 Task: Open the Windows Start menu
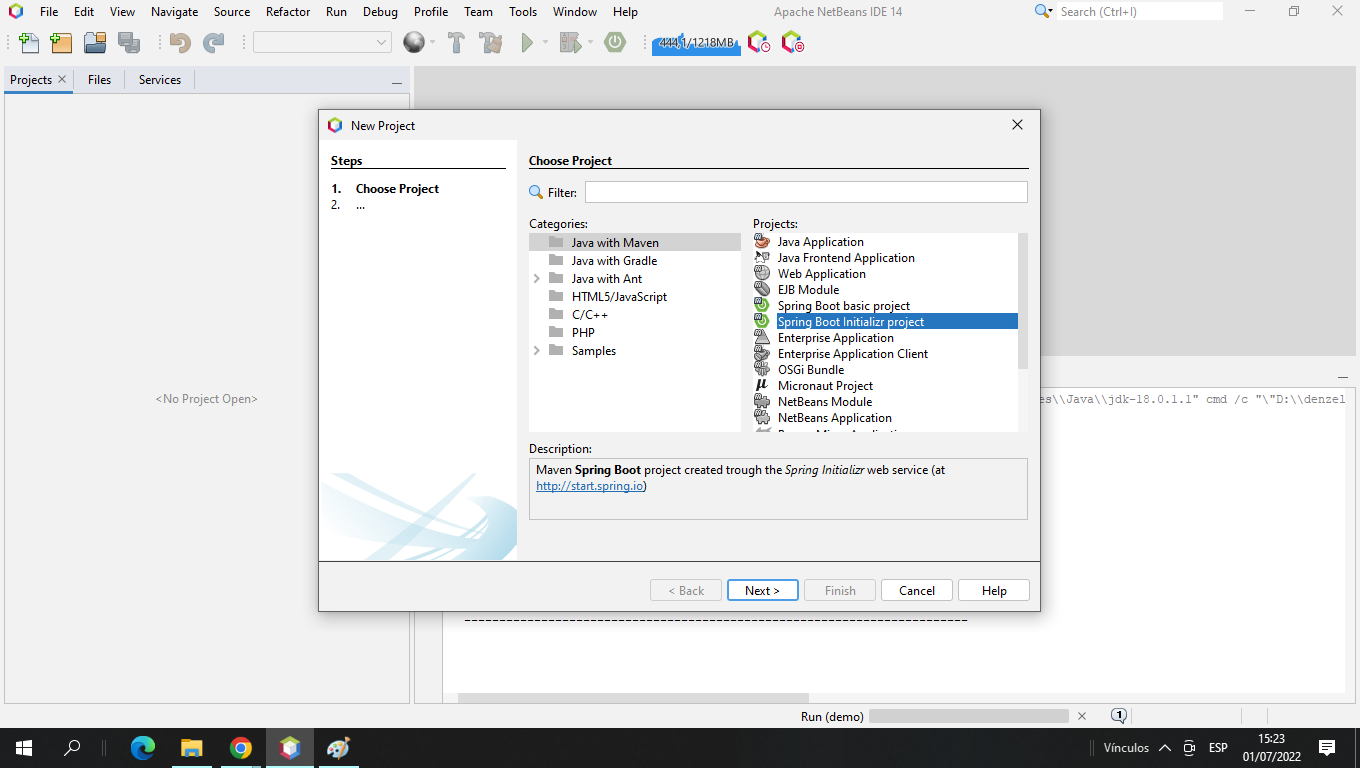[24, 747]
